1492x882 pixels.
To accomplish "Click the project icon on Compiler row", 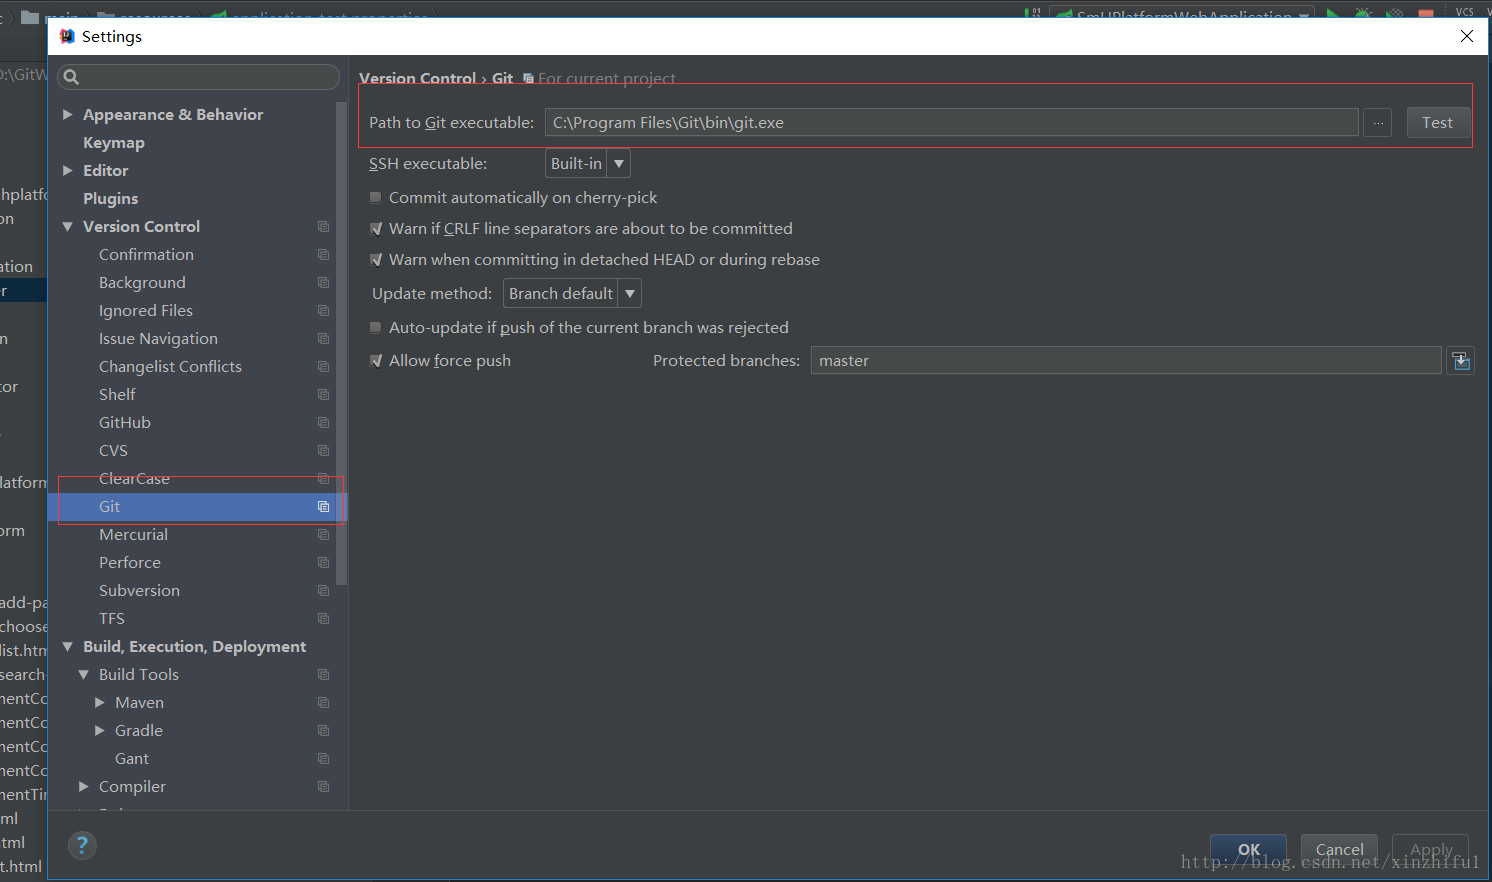I will click(x=323, y=787).
